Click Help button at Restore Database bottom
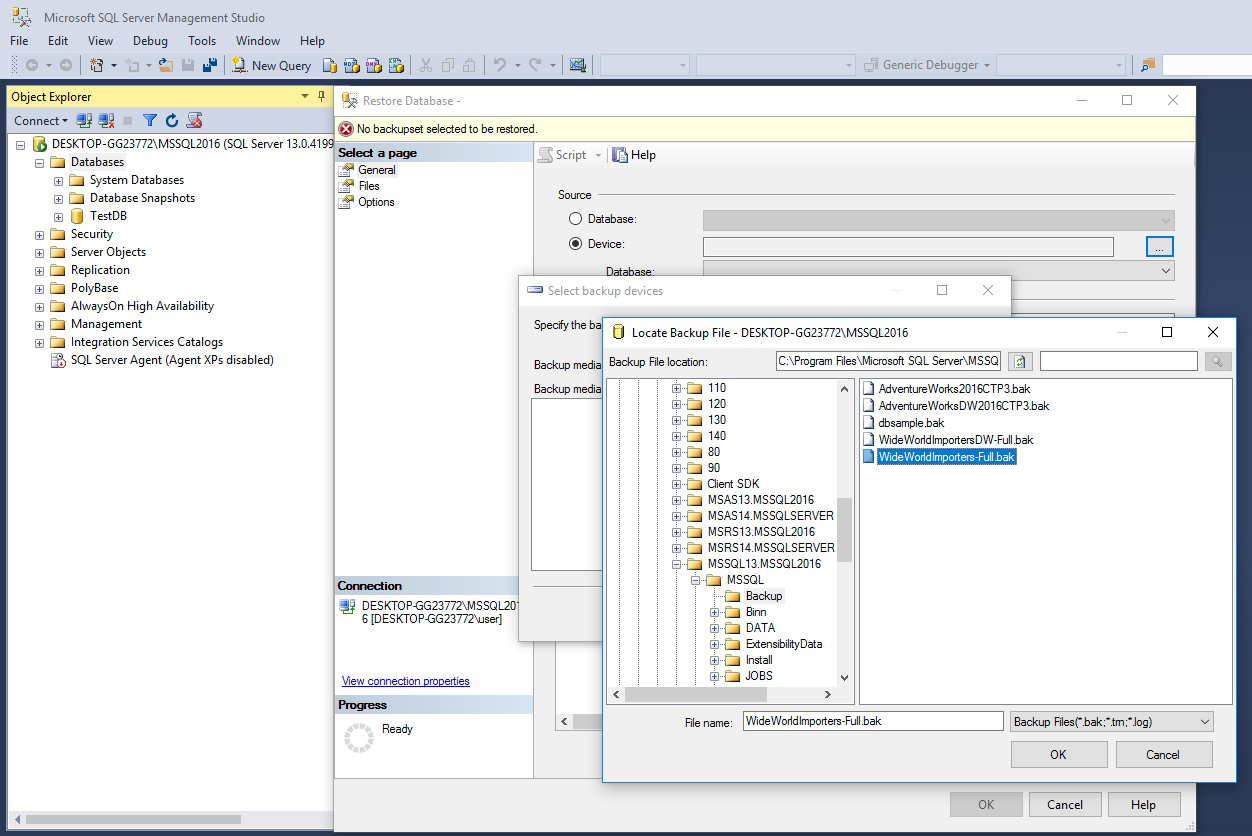Viewport: 1252px width, 836px height. pos(1143,804)
